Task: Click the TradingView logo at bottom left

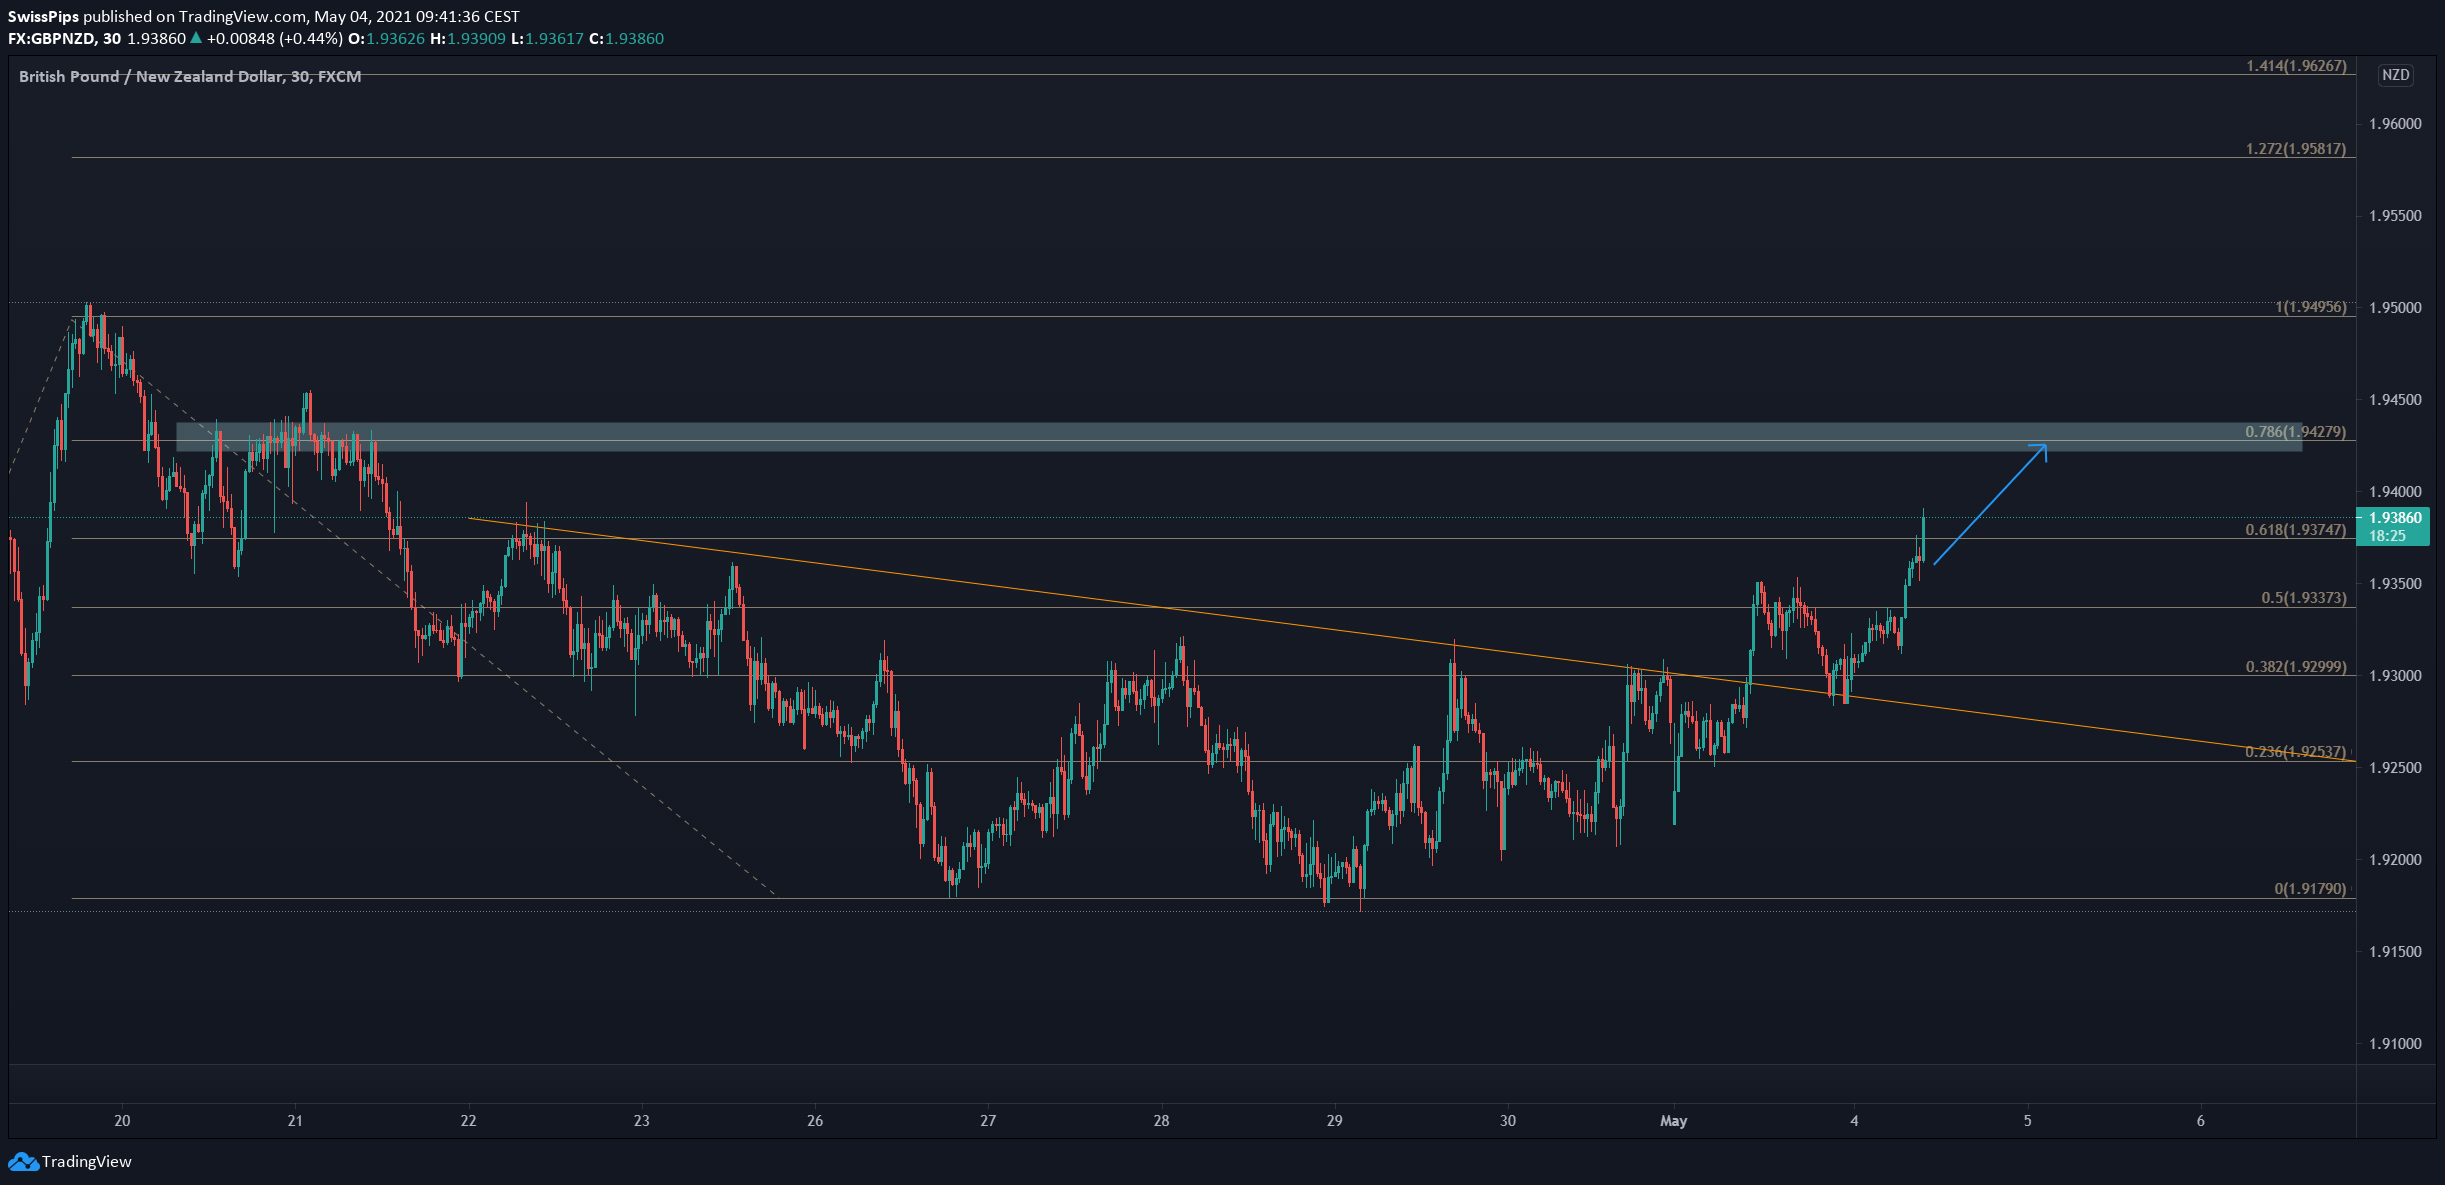Action: click(70, 1162)
